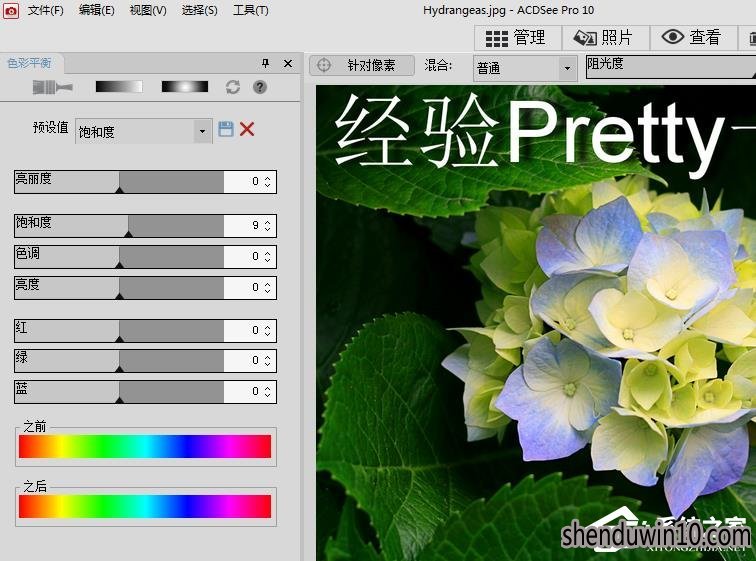Click the 亮度 slider
Screen dimensions: 756x561
pyautogui.click(x=119, y=288)
